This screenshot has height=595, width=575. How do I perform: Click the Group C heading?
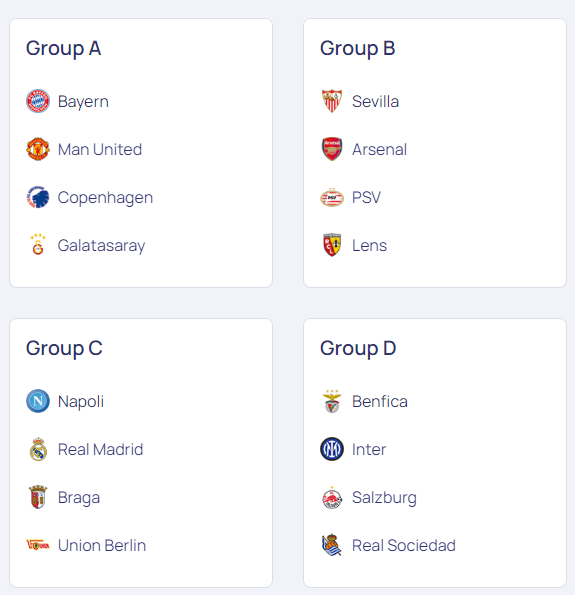[64, 348]
